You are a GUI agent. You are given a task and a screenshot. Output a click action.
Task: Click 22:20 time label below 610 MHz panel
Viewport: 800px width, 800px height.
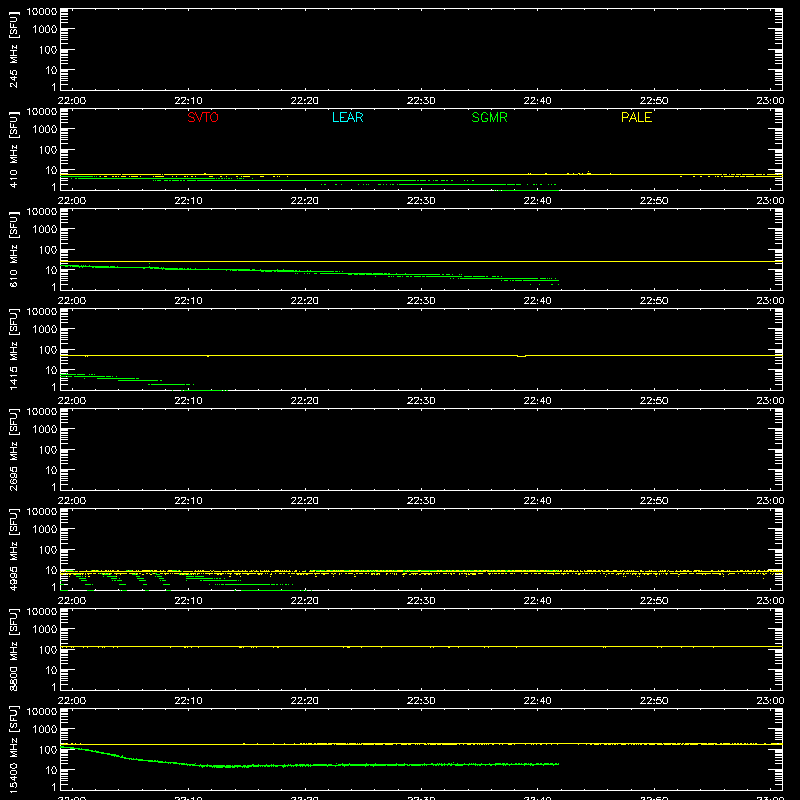tap(305, 301)
